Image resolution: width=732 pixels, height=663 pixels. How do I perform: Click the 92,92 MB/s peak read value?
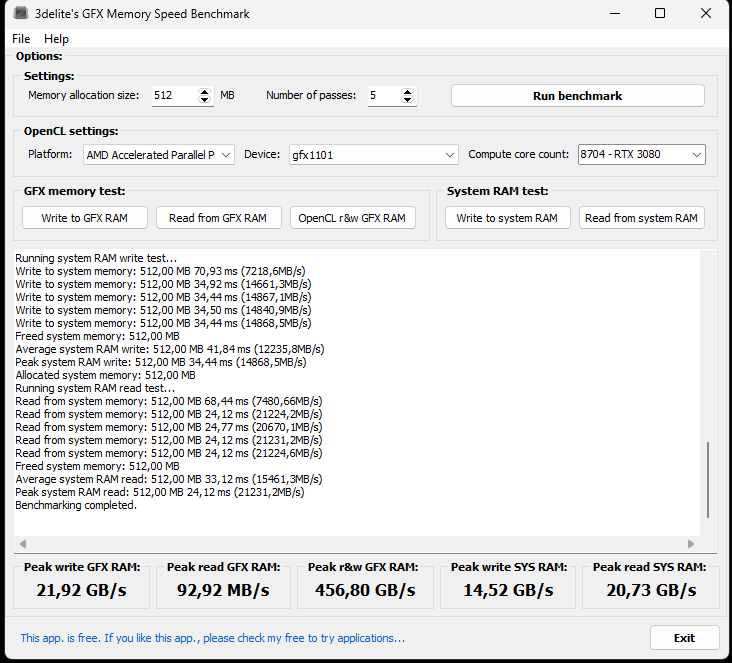tap(223, 590)
